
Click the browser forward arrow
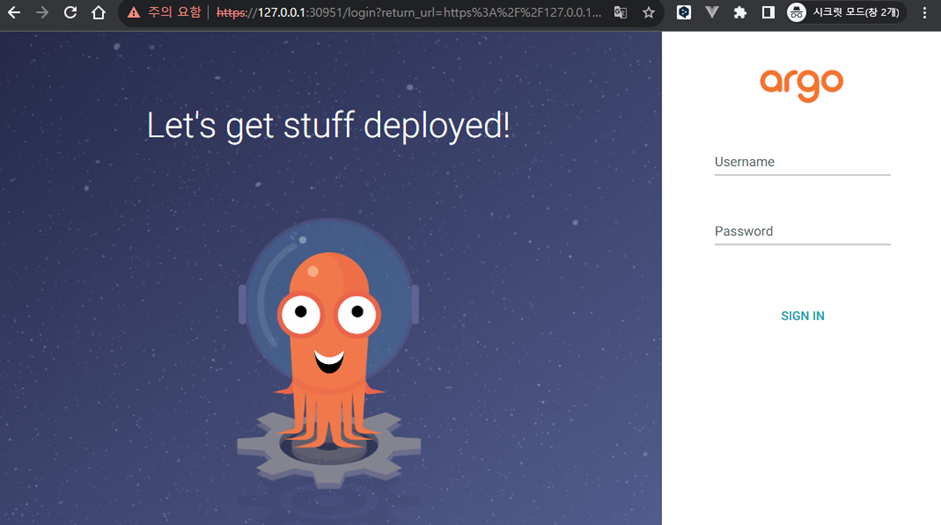(x=42, y=12)
